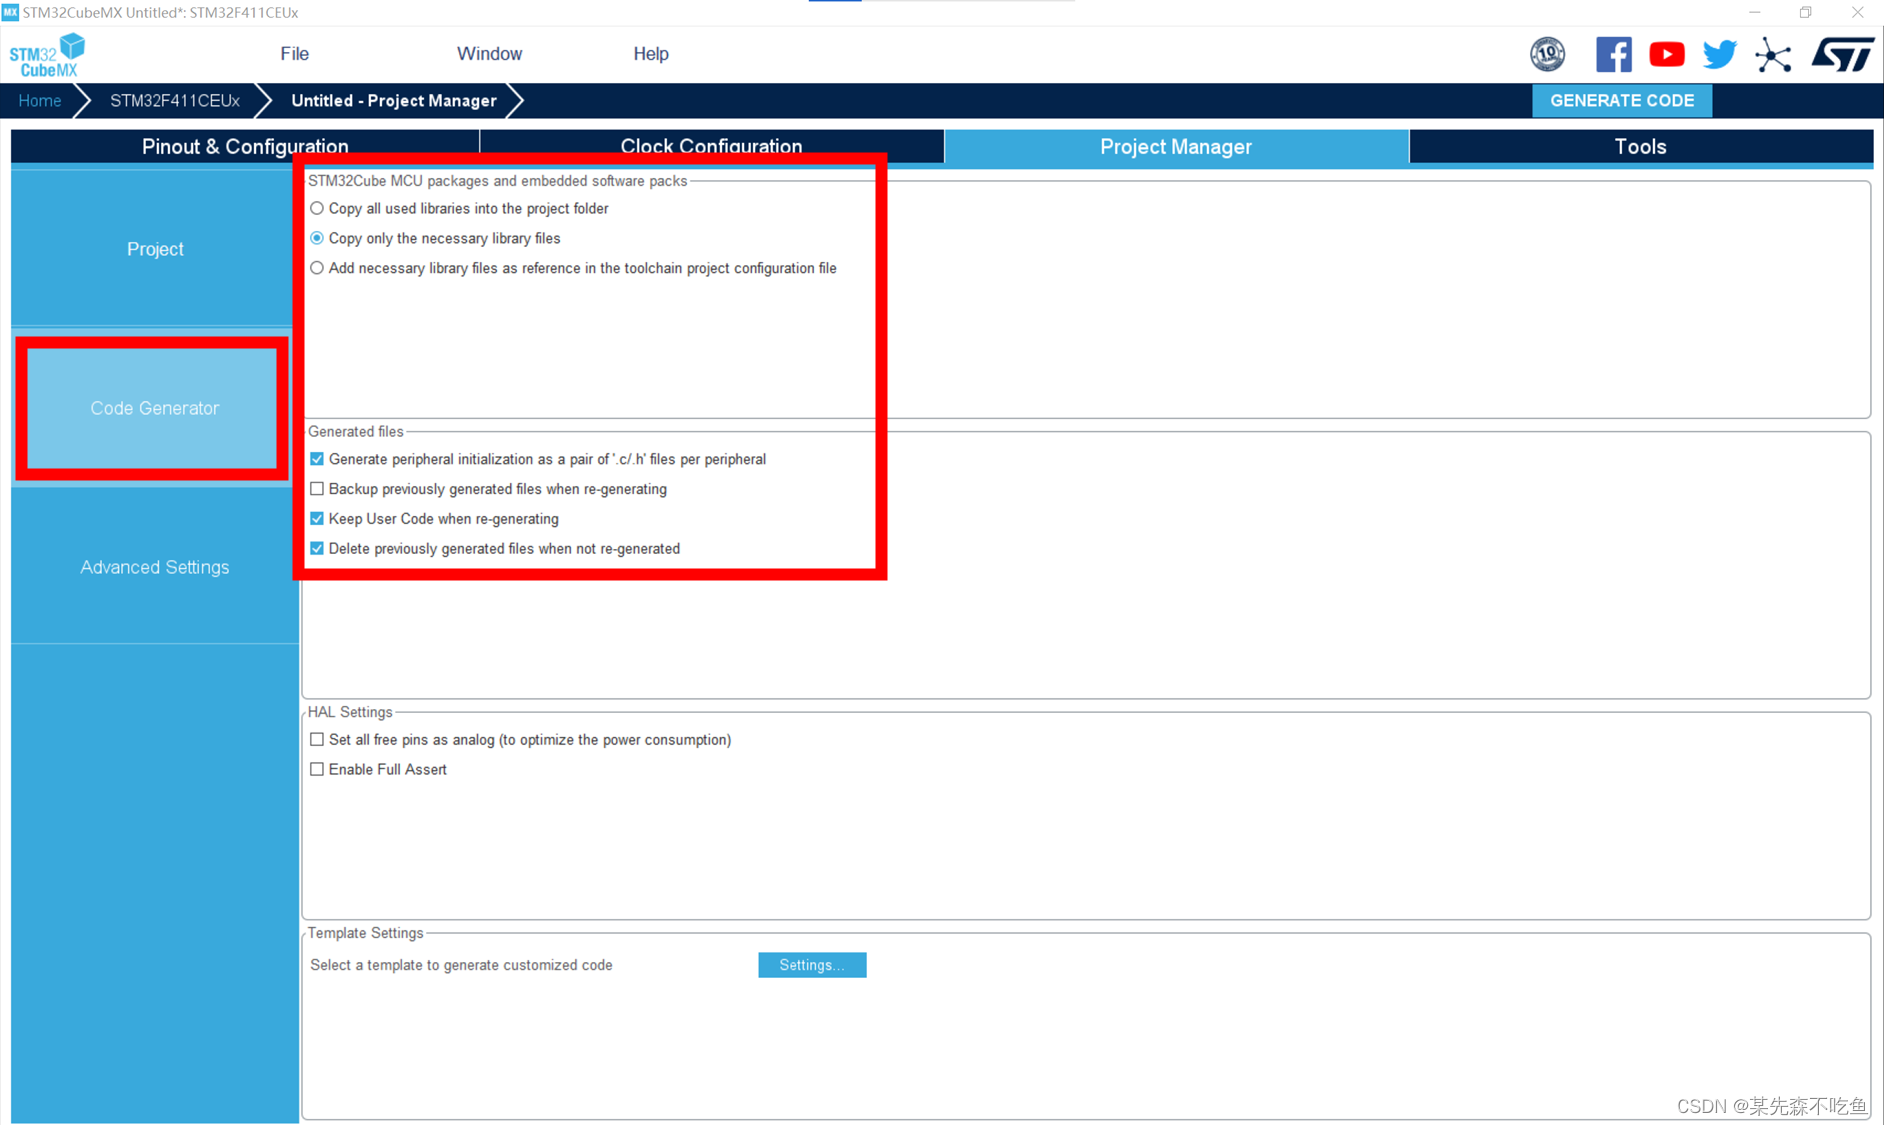
Task: Select Code Generator in the sidebar
Action: [x=153, y=408]
